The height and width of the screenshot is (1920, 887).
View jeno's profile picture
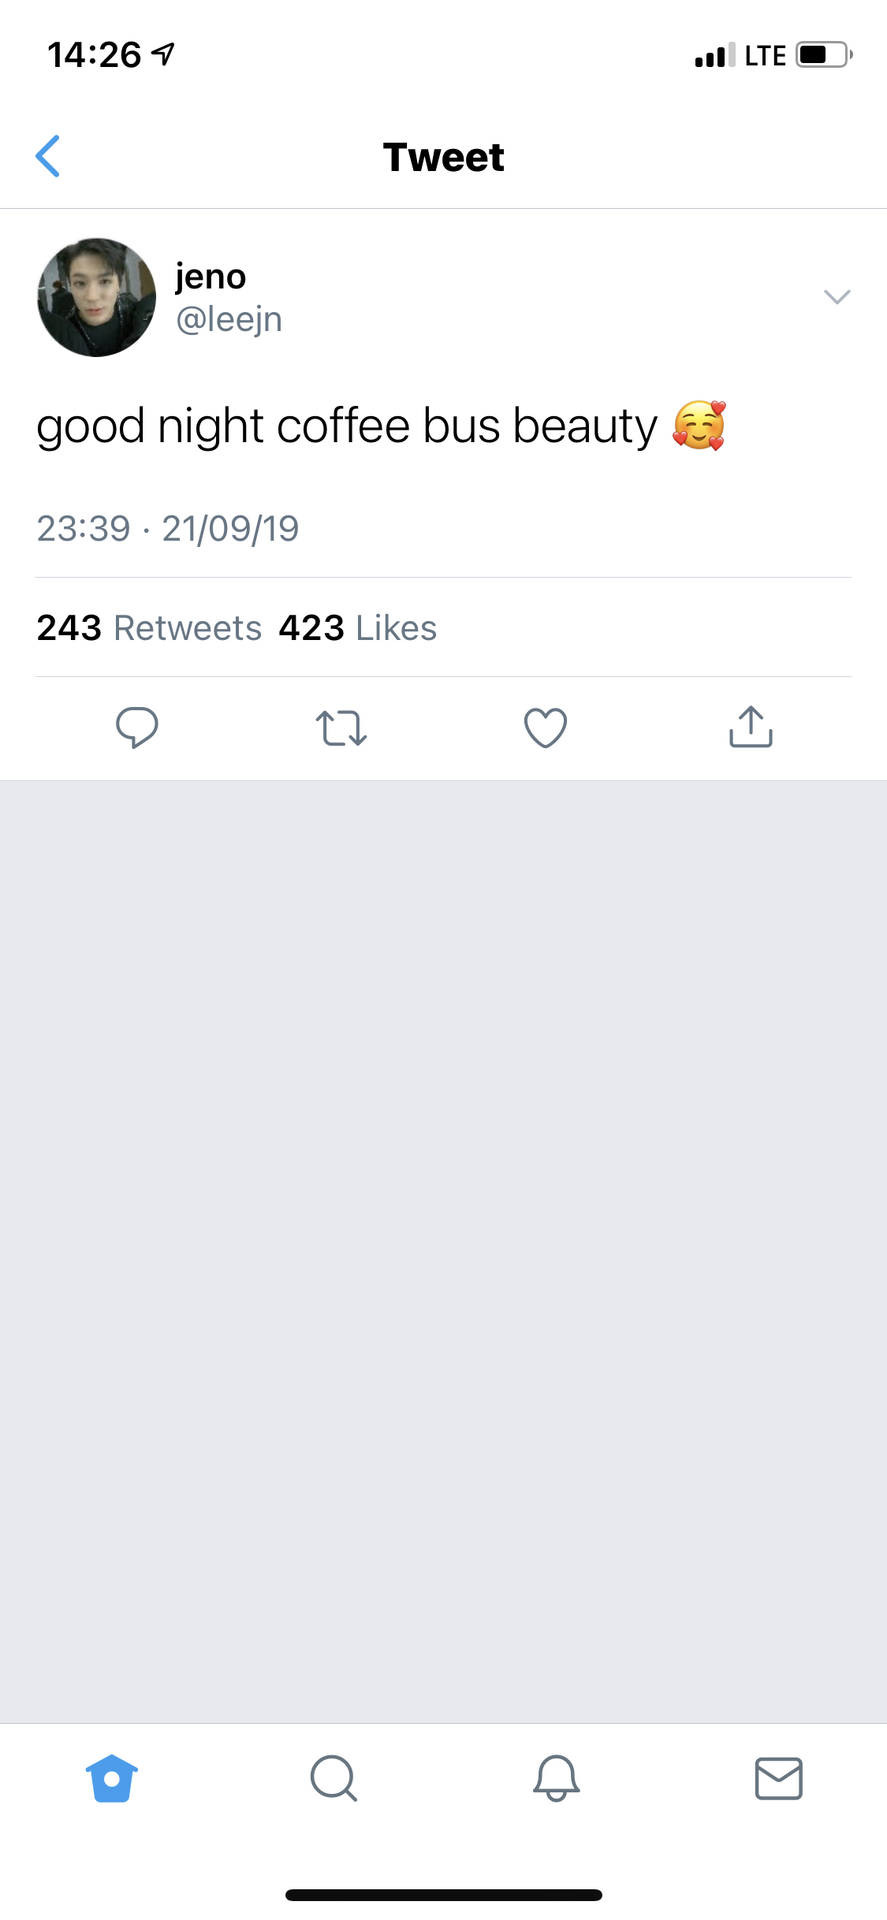click(97, 297)
